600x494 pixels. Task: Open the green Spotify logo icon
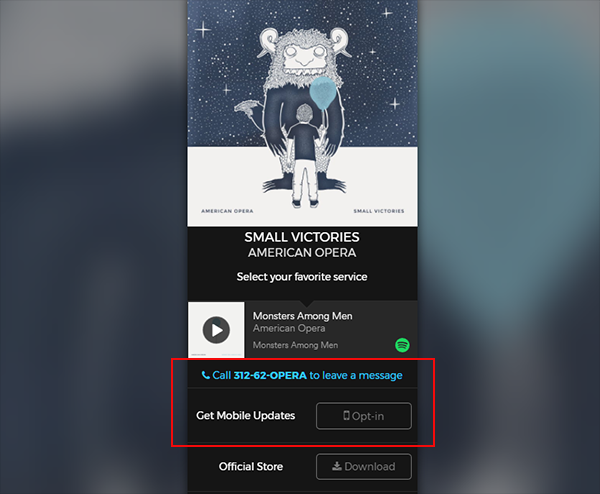tap(402, 345)
